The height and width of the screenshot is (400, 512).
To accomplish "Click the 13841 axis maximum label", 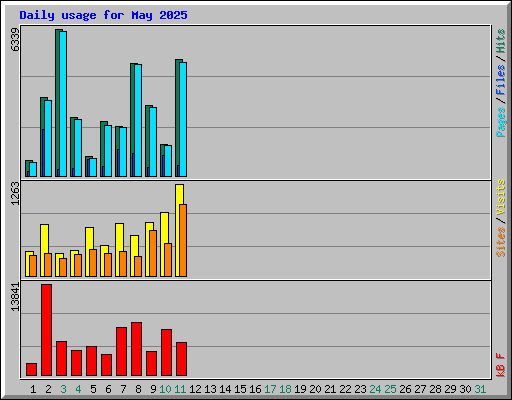I will click(x=15, y=297).
